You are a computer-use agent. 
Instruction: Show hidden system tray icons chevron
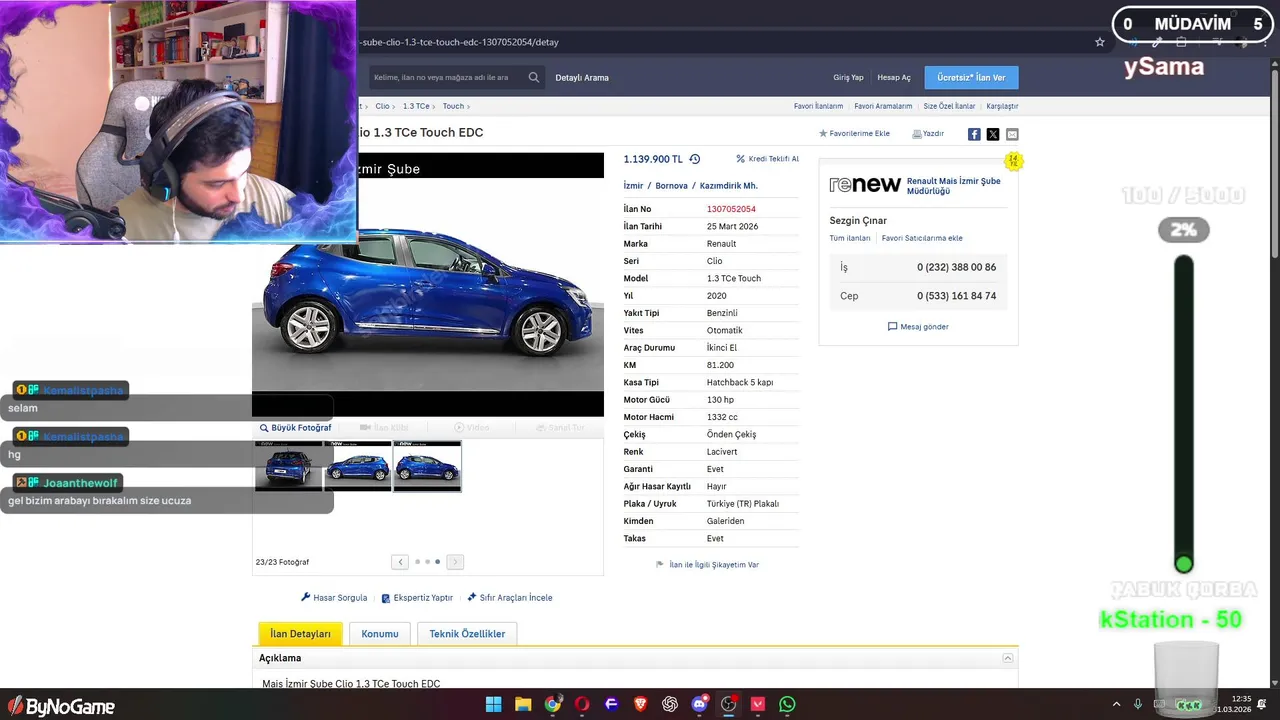[x=1116, y=704]
